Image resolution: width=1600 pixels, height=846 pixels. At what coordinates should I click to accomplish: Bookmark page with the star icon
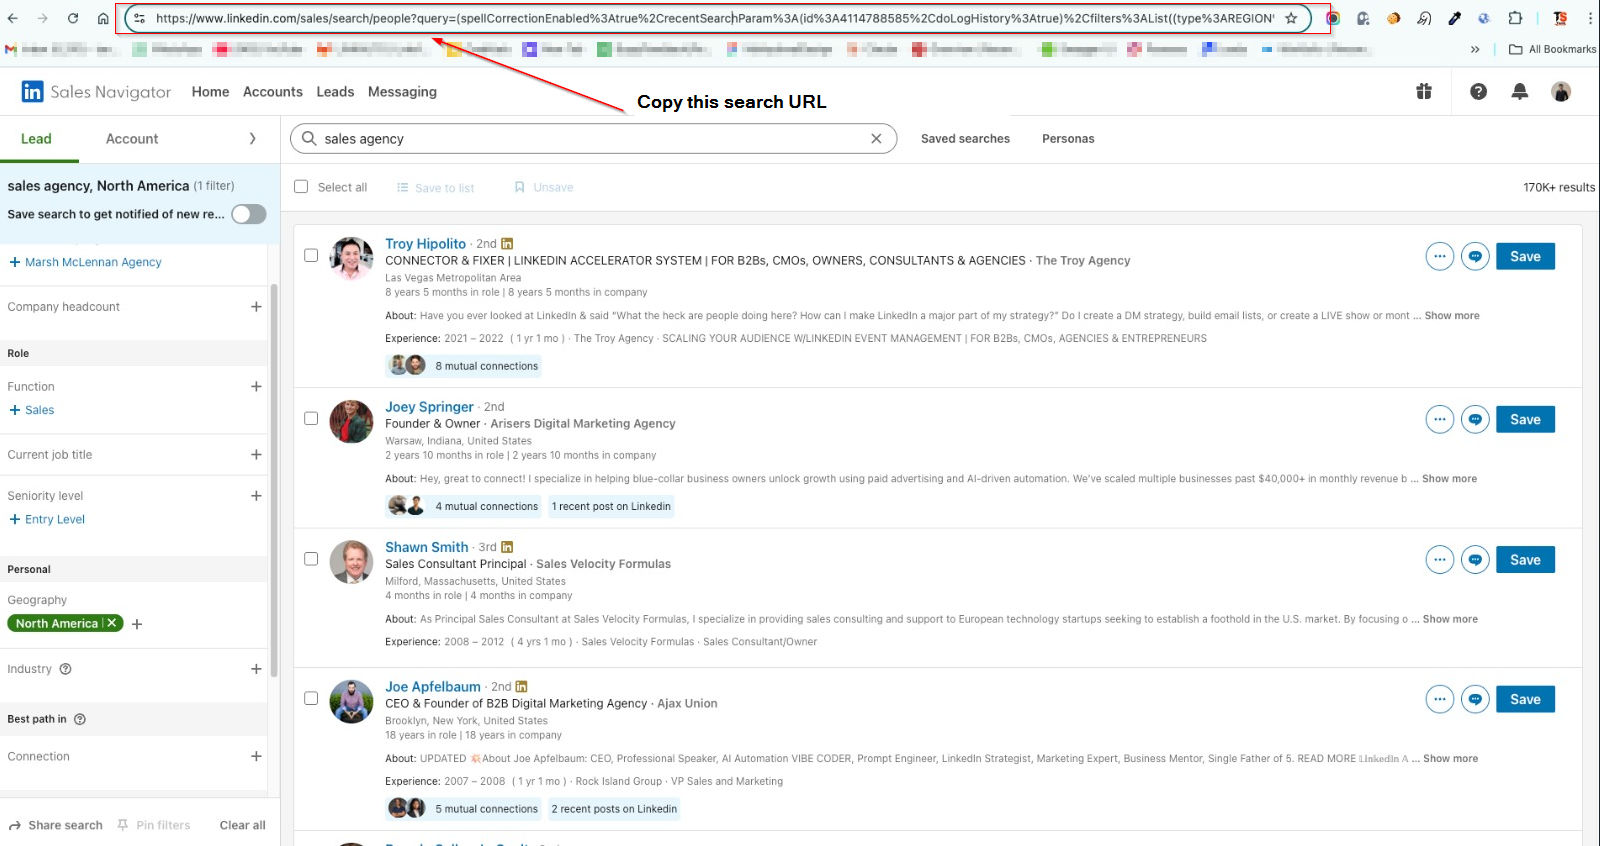click(1291, 18)
